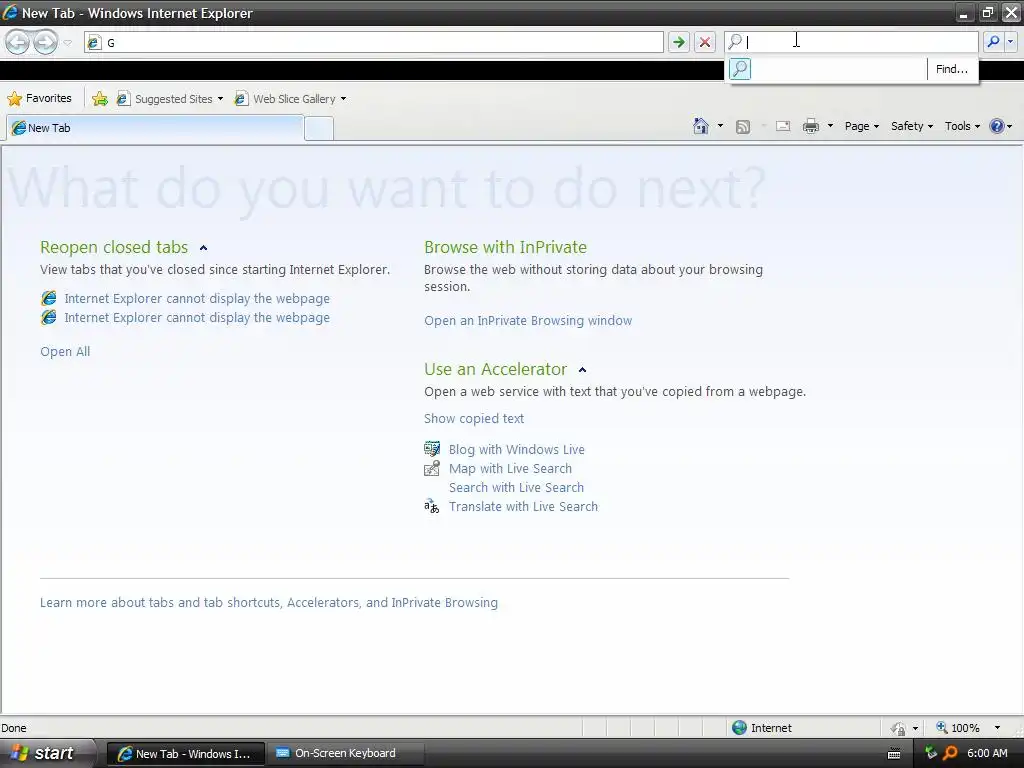The width and height of the screenshot is (1024, 768).
Task: Click Learn more about tabs link
Action: [268, 602]
